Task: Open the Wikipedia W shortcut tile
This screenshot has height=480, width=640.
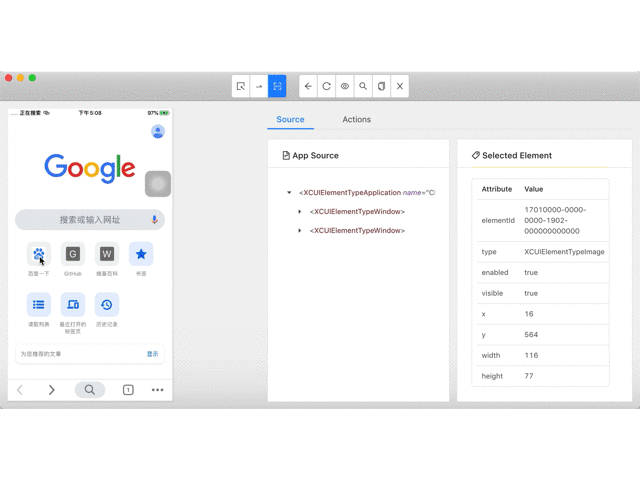Action: [x=107, y=254]
